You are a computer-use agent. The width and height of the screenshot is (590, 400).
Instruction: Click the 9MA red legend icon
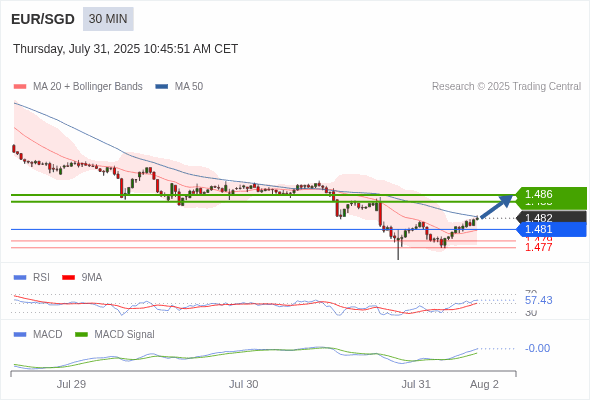pyautogui.click(x=68, y=278)
